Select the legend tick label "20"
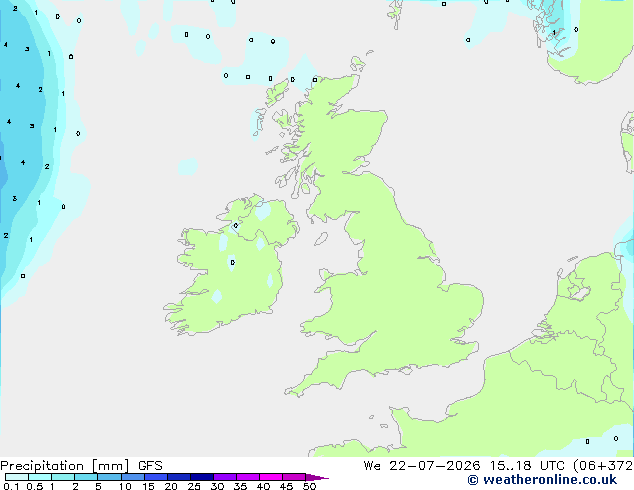Screen dimensions: 634x490 click(x=171, y=486)
